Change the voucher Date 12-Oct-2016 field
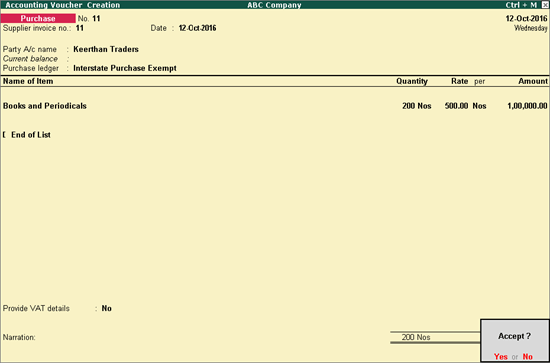 [197, 28]
